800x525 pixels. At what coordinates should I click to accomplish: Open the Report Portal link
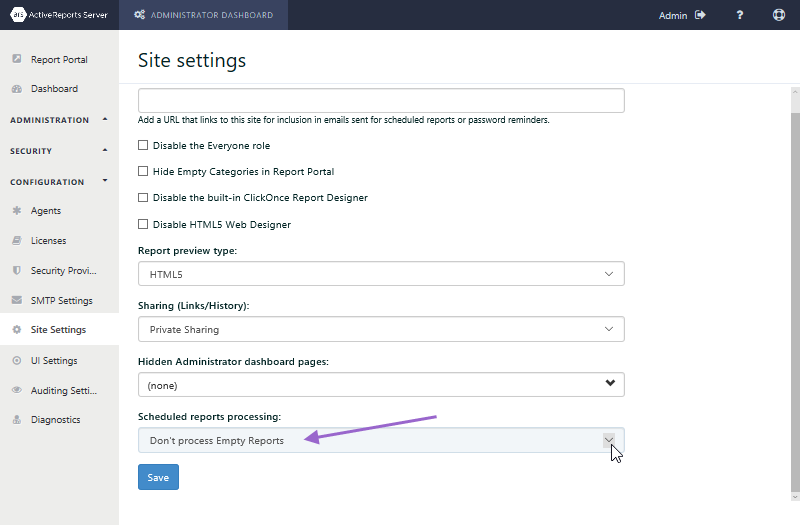click(59, 59)
